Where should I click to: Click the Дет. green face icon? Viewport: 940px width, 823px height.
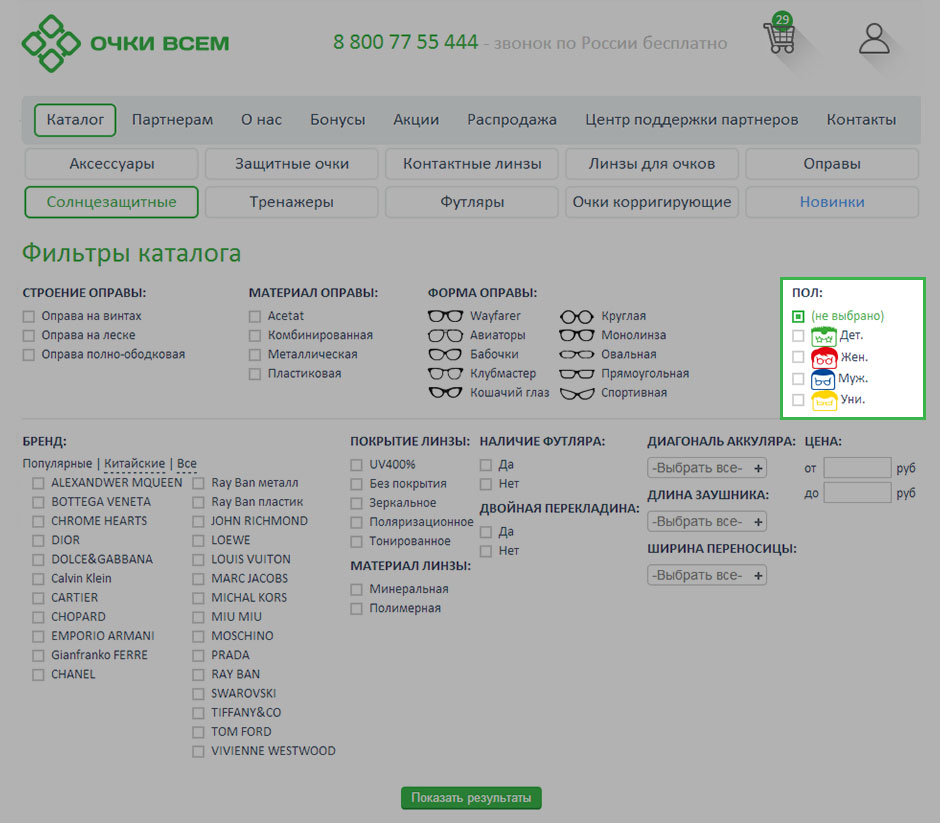pos(824,336)
